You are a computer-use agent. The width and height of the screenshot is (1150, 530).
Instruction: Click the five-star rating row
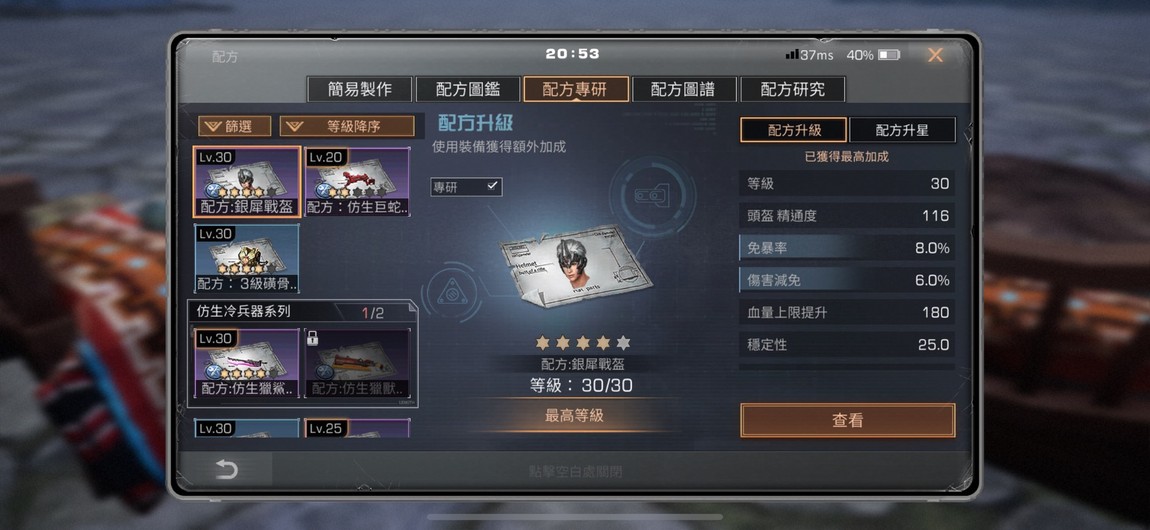click(583, 342)
